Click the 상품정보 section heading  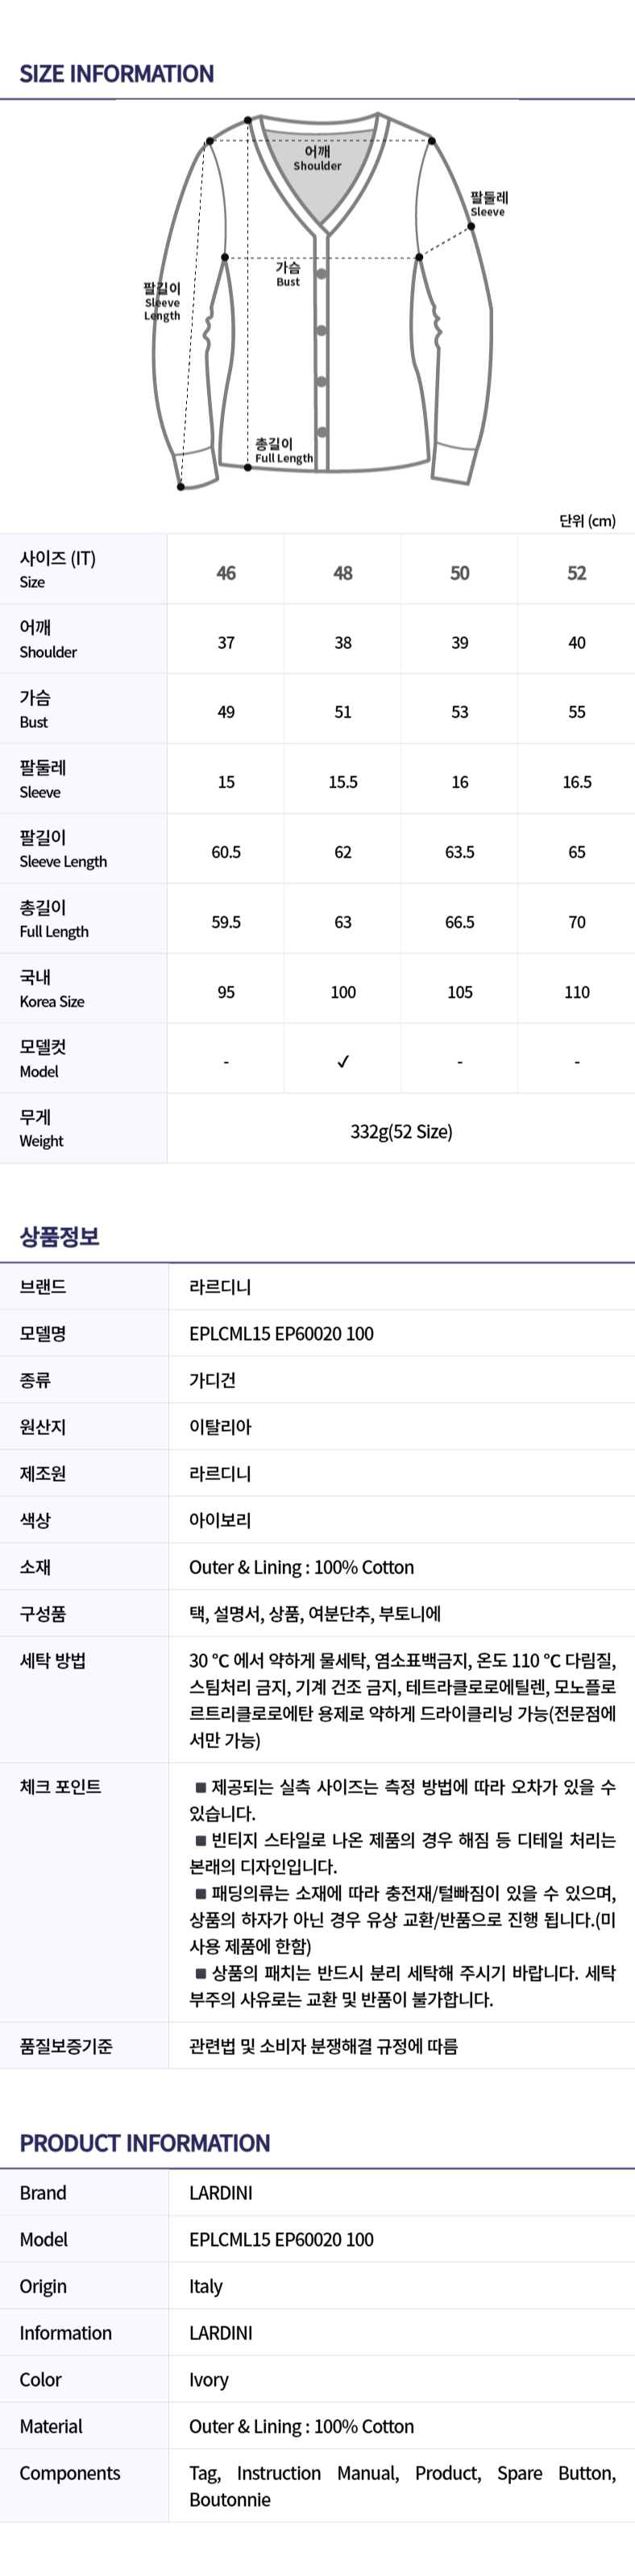60,1236
